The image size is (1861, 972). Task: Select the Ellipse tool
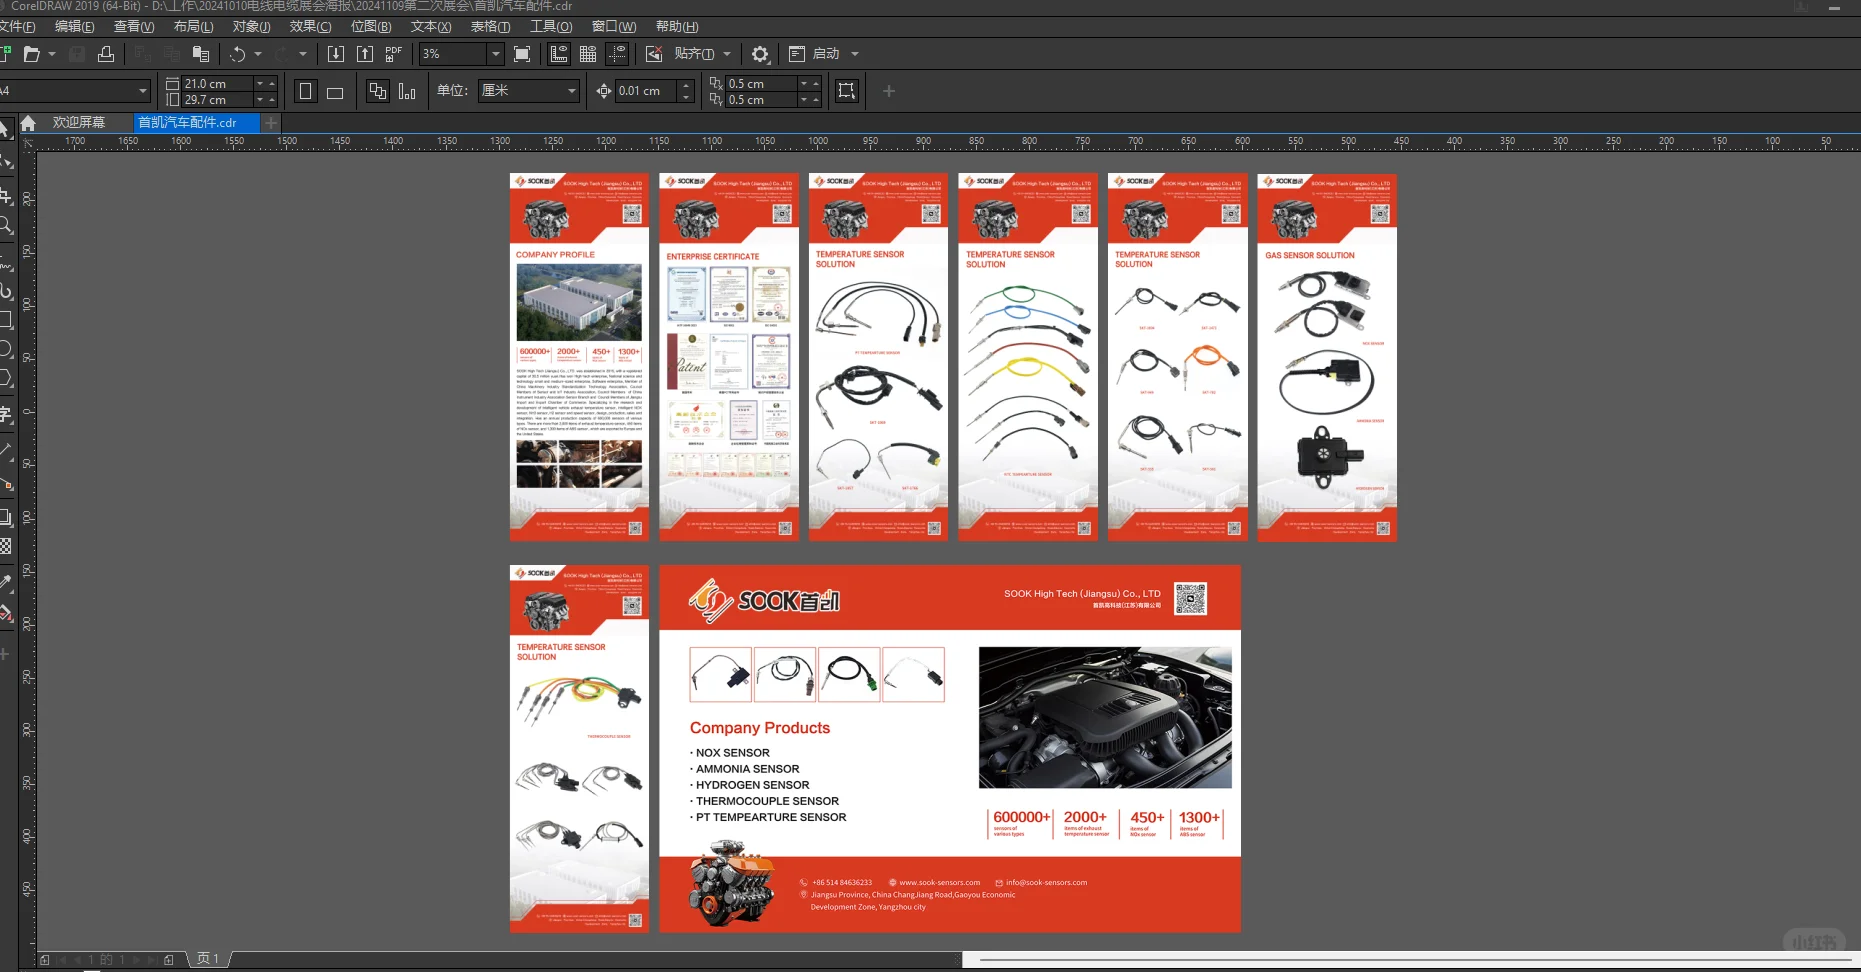[5, 349]
